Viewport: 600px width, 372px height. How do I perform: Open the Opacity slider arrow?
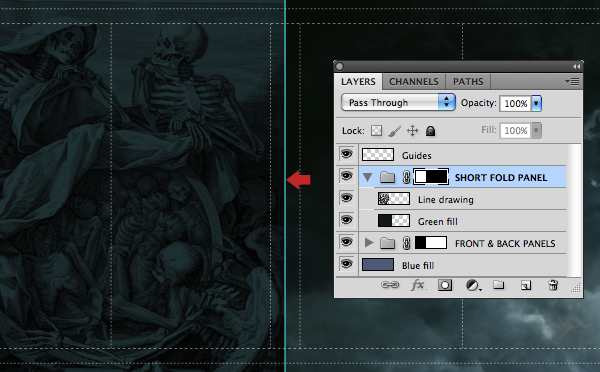[x=536, y=103]
